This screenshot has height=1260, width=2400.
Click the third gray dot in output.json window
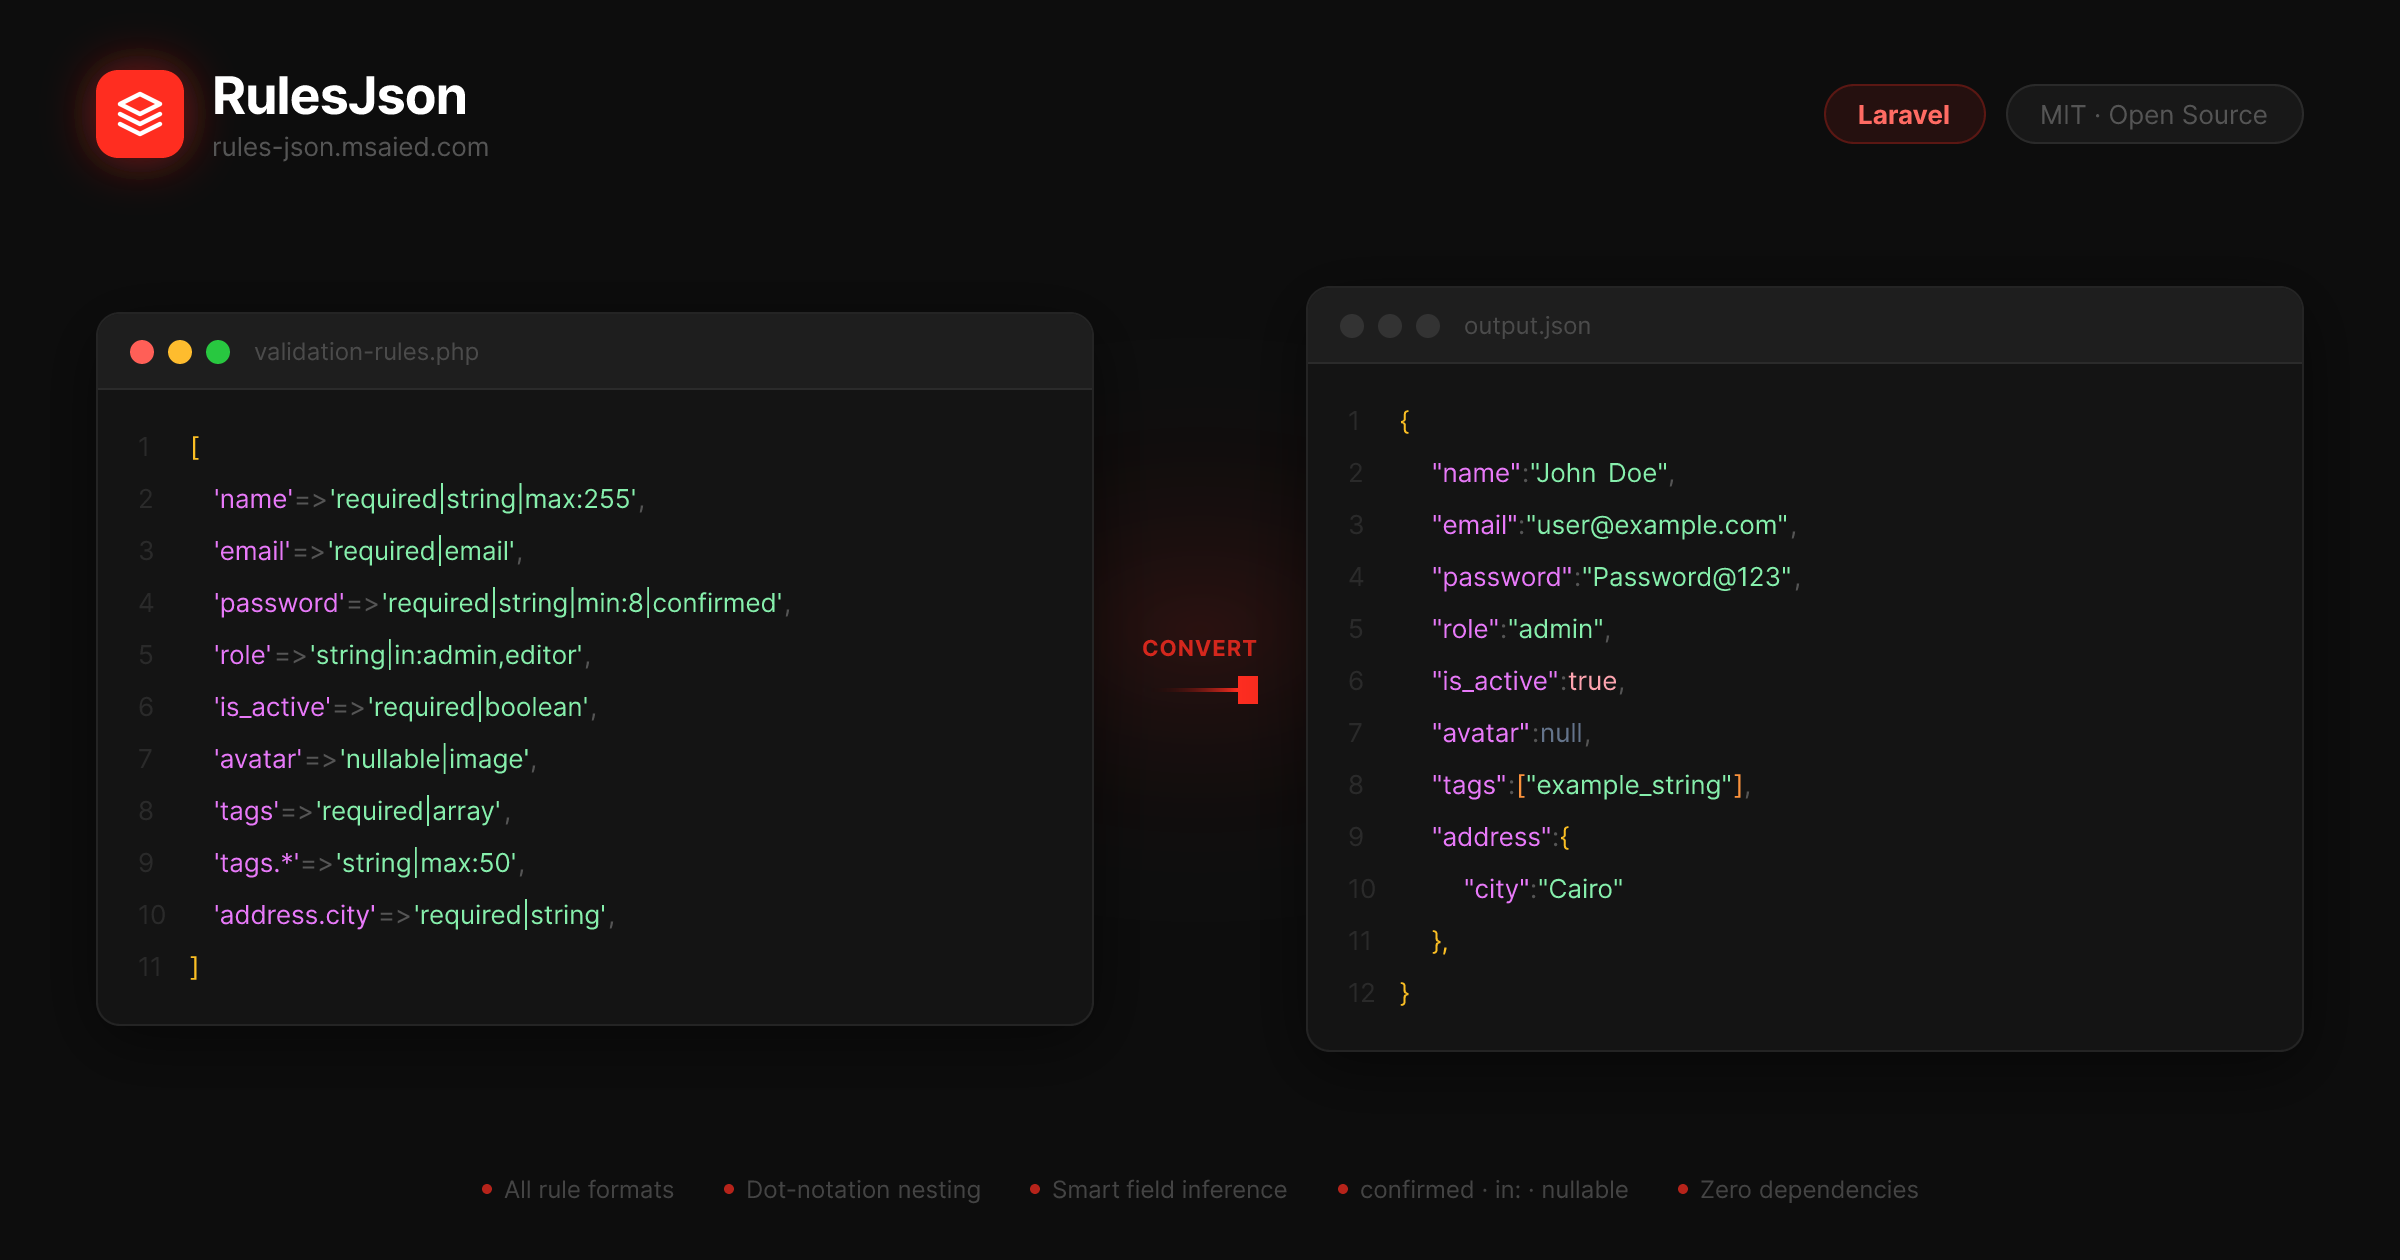click(1428, 326)
